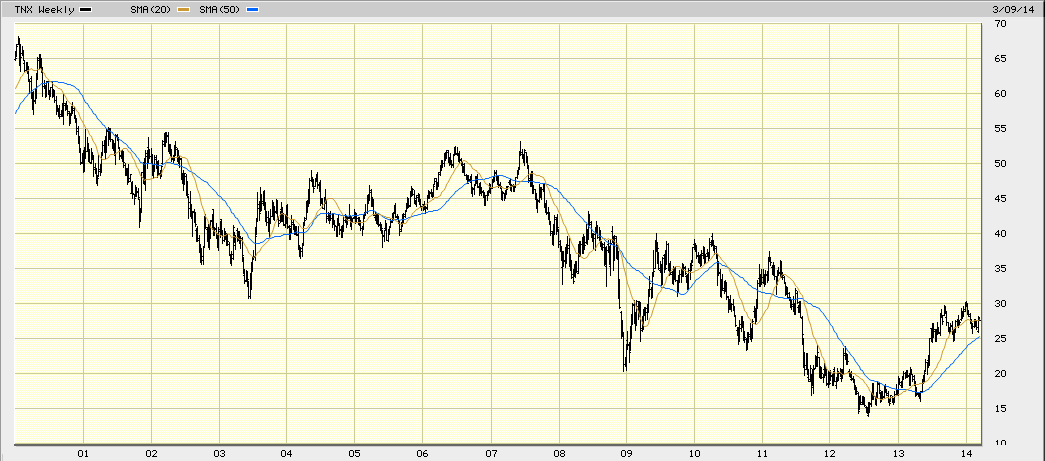
Task: Click year 10 on the bottom time axis
Action: (694, 453)
